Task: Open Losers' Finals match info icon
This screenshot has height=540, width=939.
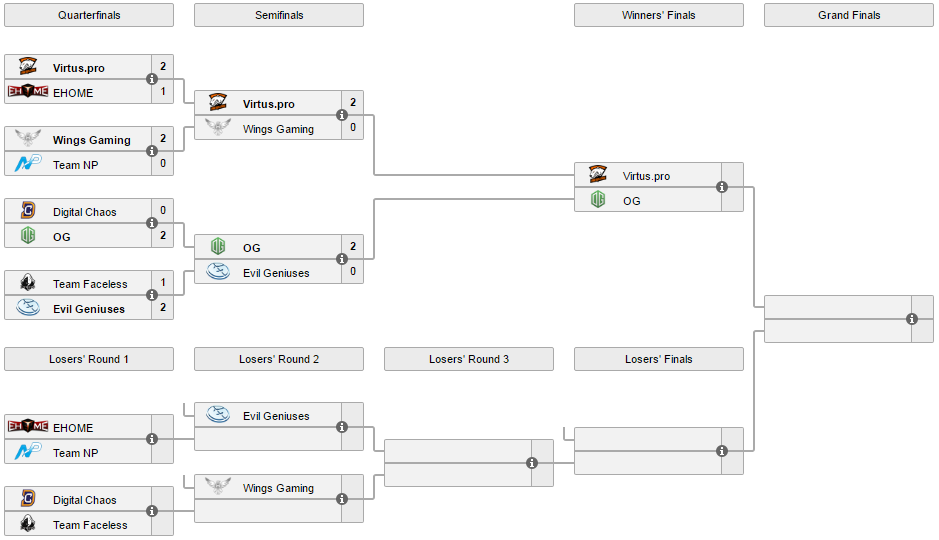Action: click(x=722, y=451)
